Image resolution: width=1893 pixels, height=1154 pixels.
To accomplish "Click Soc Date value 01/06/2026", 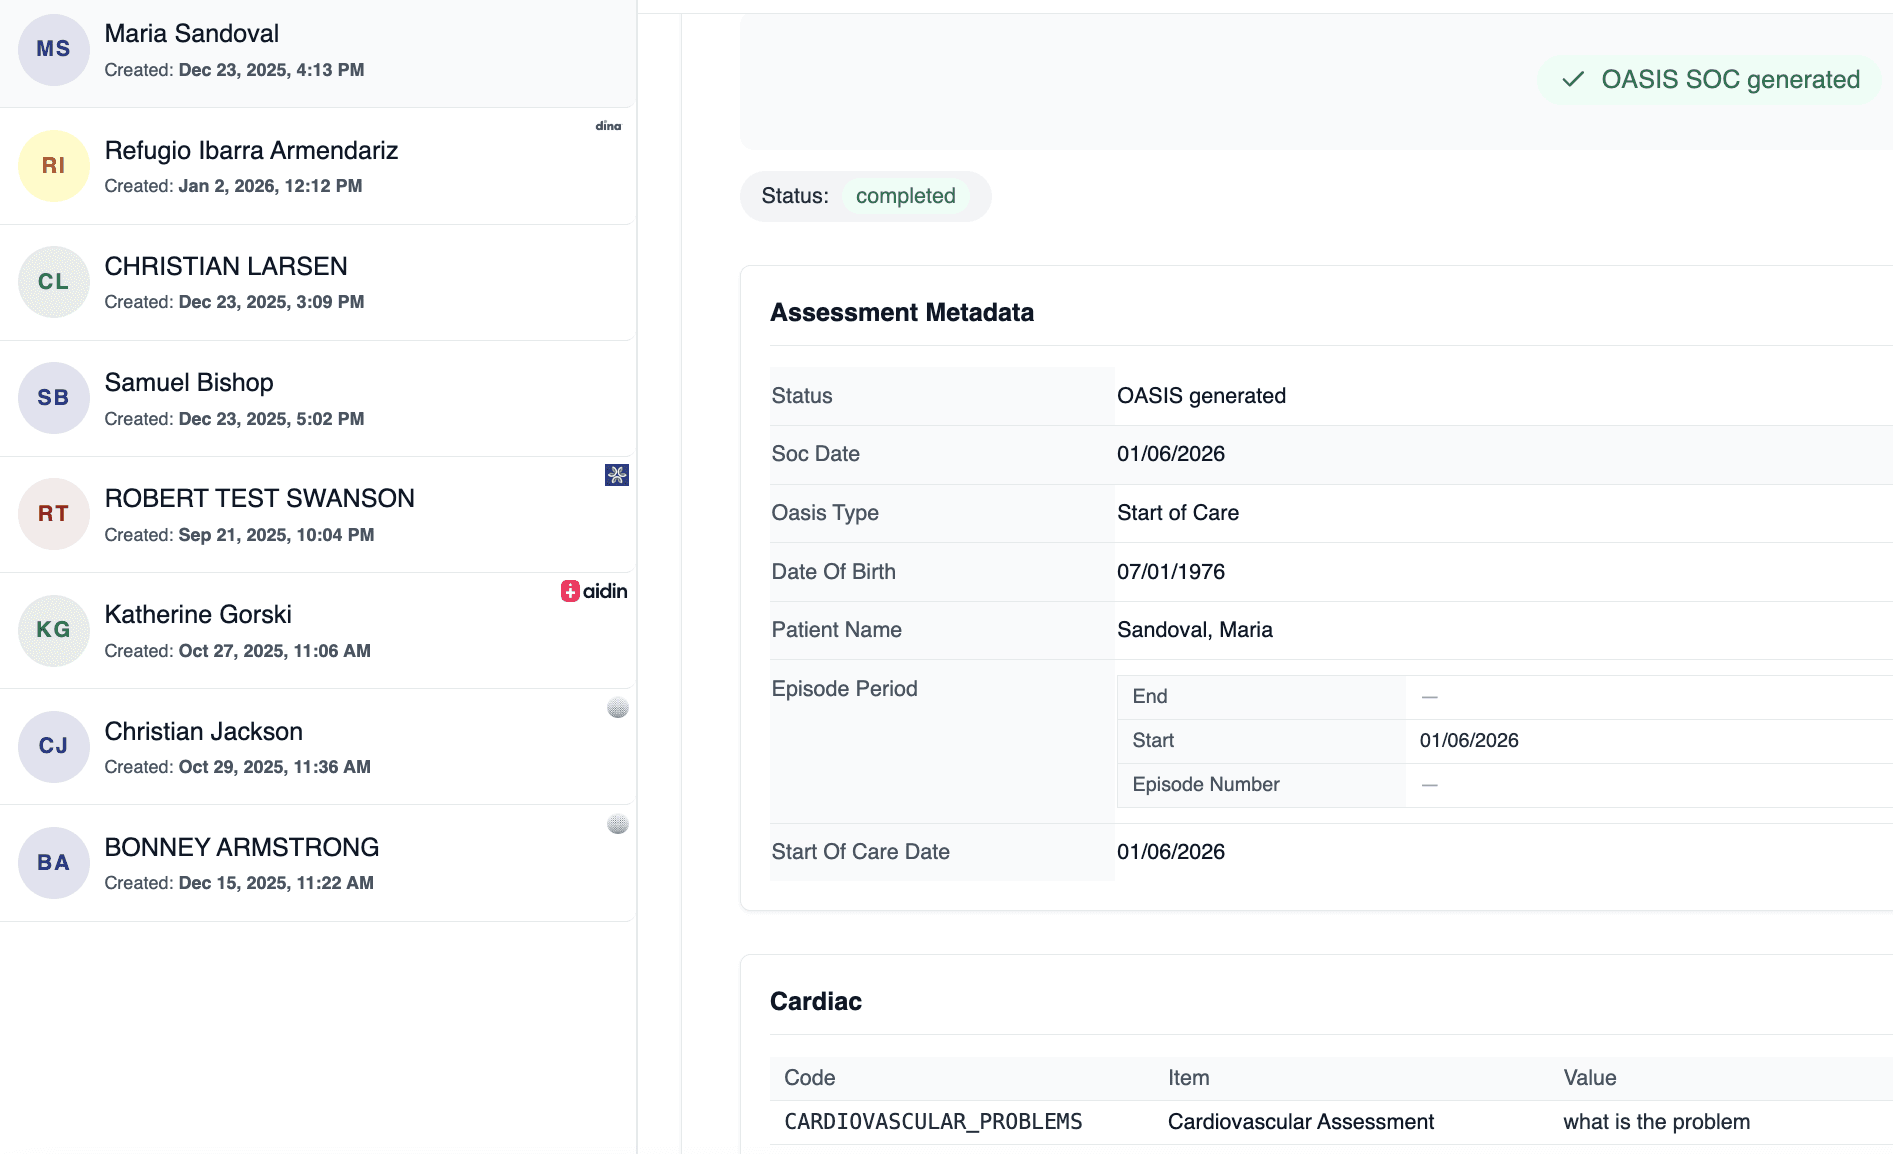I will pyautogui.click(x=1171, y=454).
